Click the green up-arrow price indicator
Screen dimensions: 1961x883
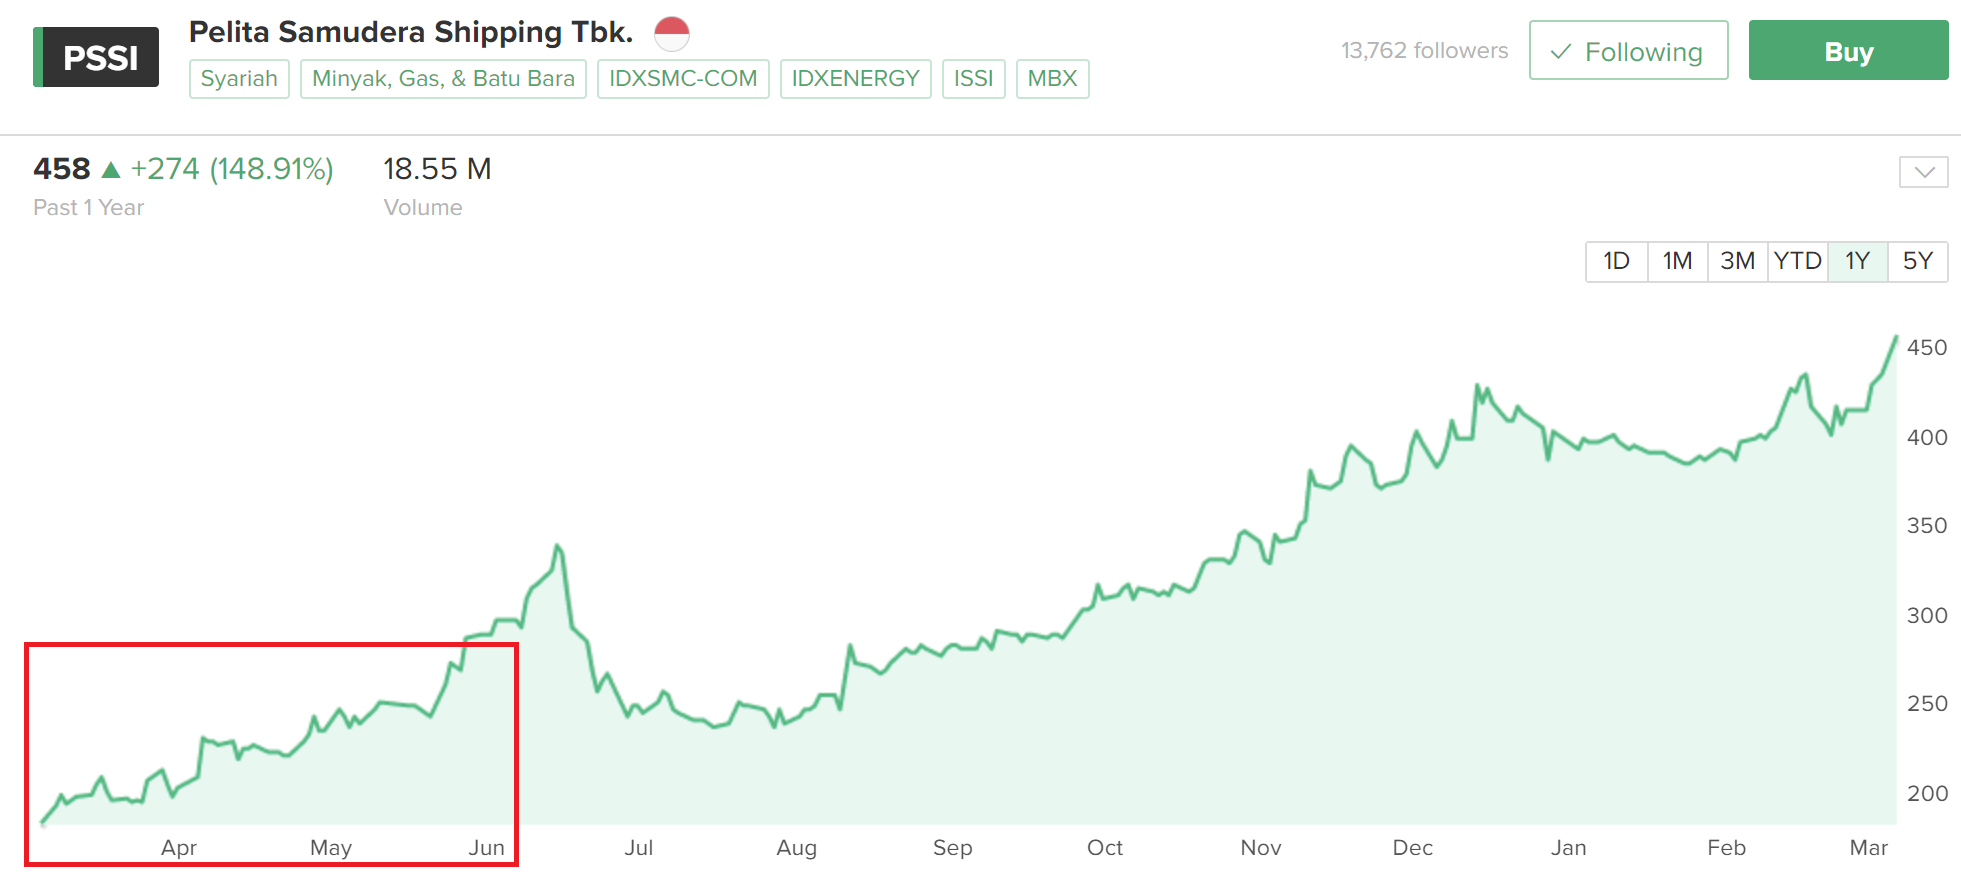[x=111, y=170]
